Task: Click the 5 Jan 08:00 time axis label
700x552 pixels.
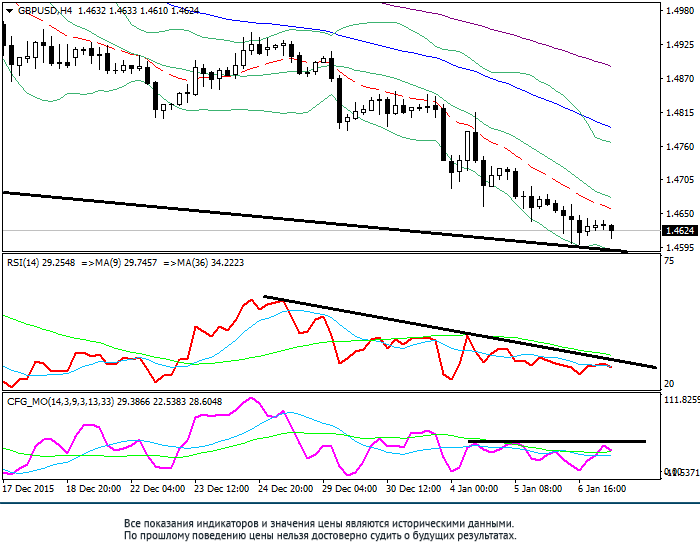Action: 538,489
